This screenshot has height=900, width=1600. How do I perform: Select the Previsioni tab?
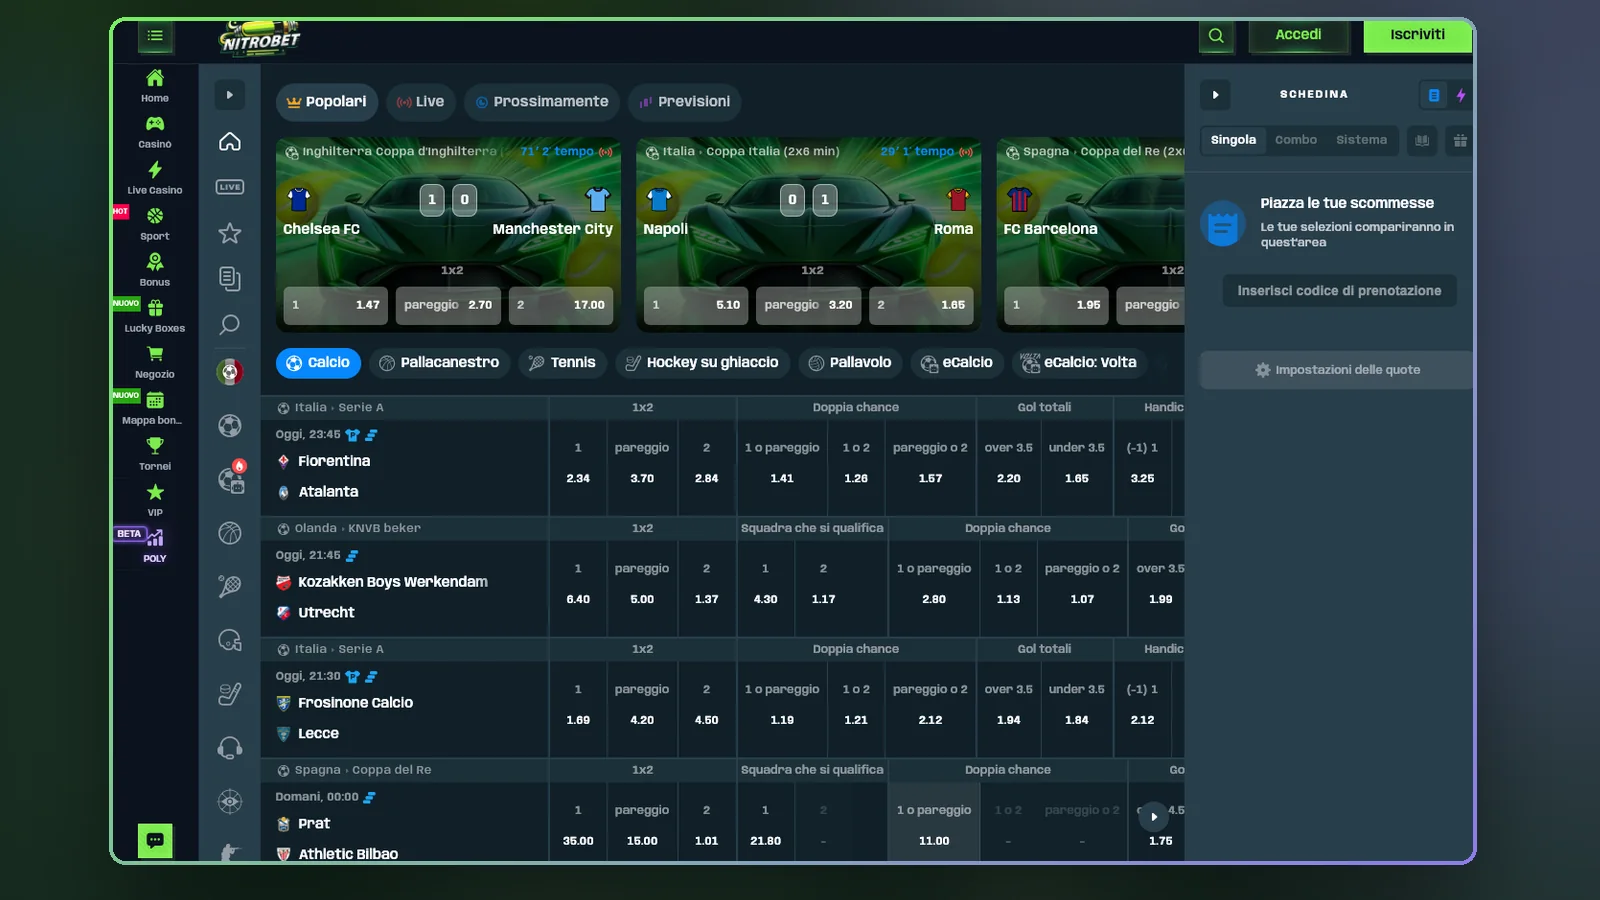[x=685, y=102]
